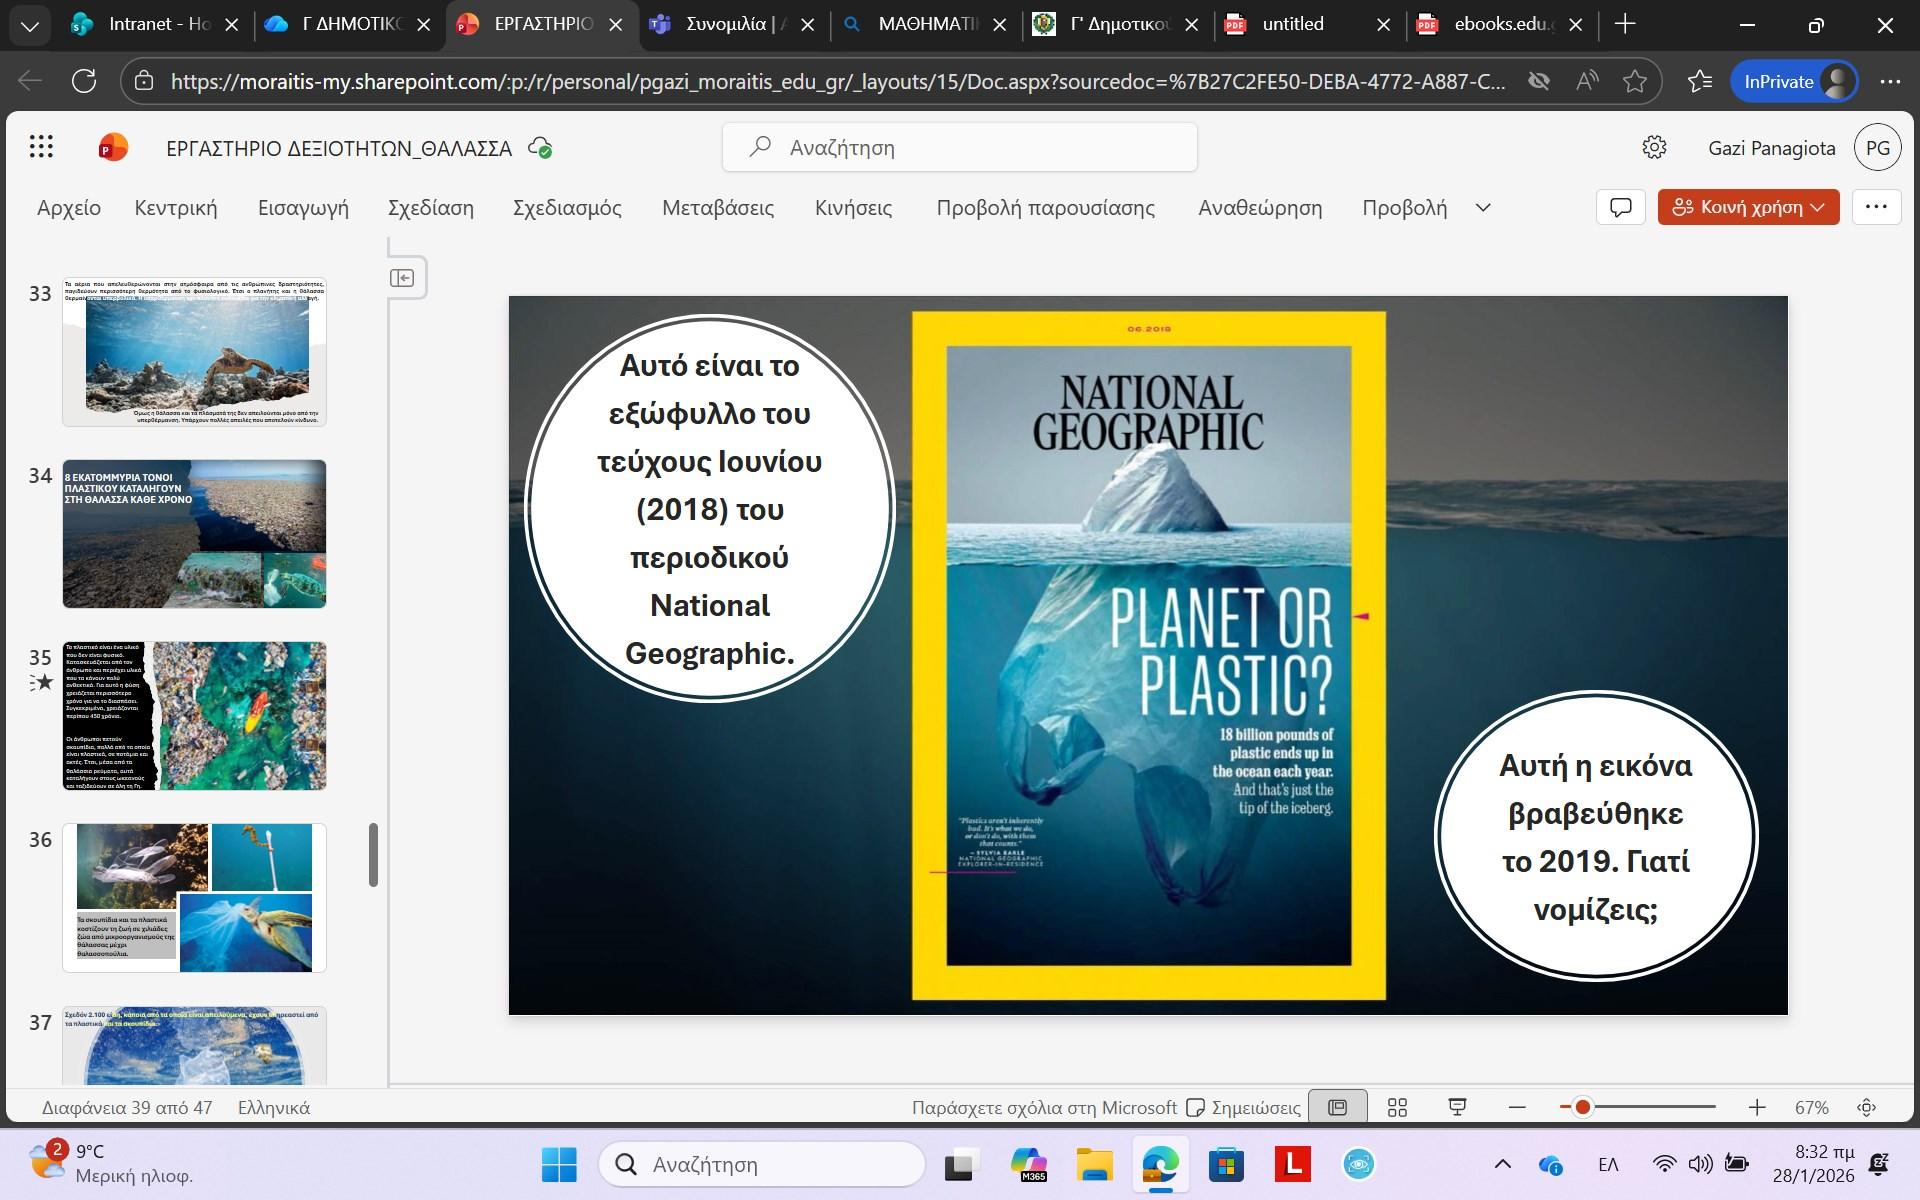Open the Microsoft 365 app launcher grid
Screen dimensions: 1920x1200
click(41, 147)
